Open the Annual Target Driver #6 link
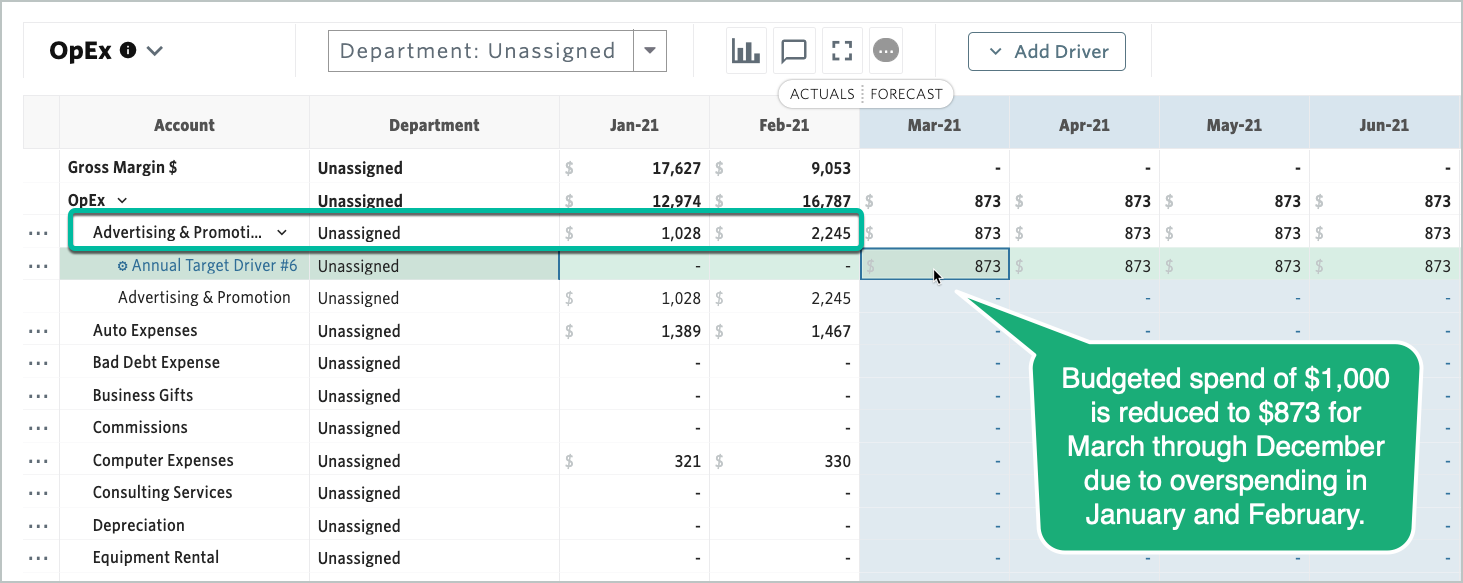The image size is (1463, 583). [x=214, y=266]
